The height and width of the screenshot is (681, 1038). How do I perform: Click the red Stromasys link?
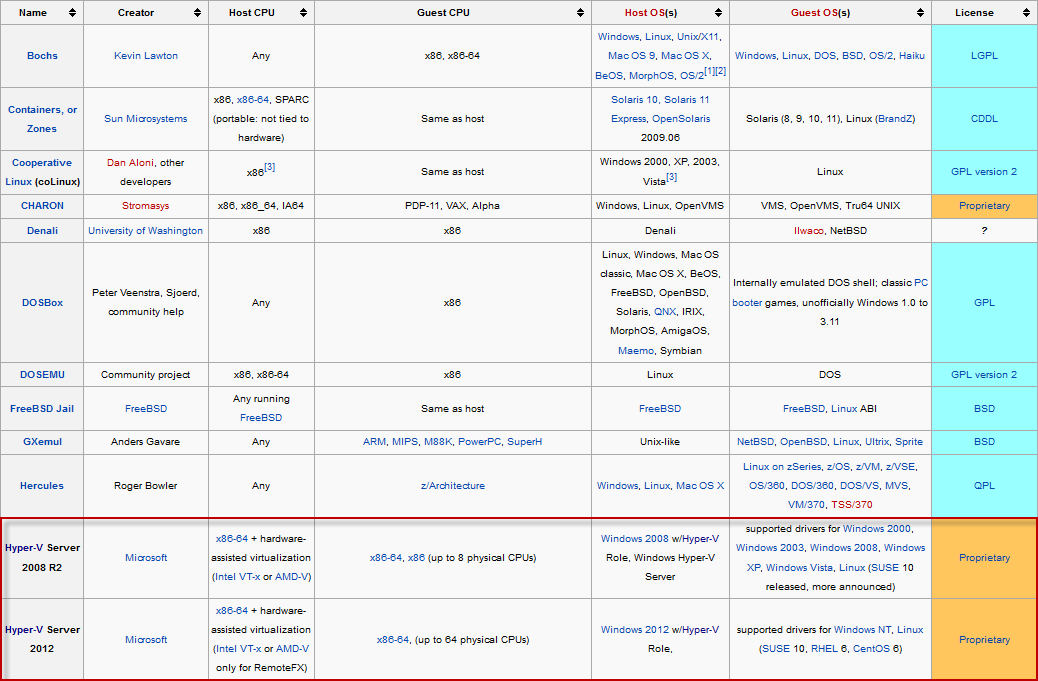click(146, 206)
